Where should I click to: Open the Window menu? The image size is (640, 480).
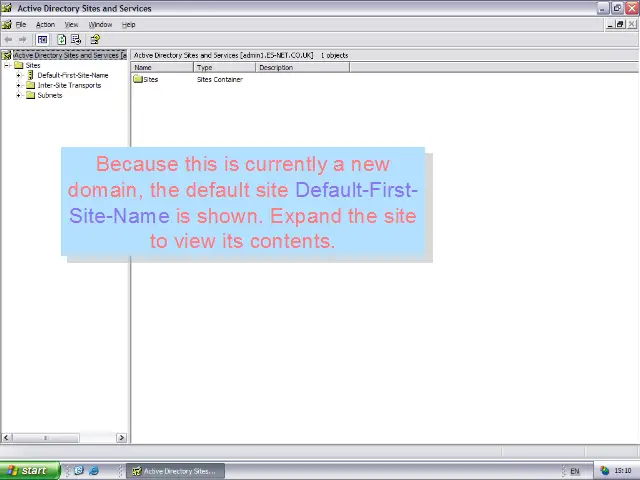click(100, 24)
